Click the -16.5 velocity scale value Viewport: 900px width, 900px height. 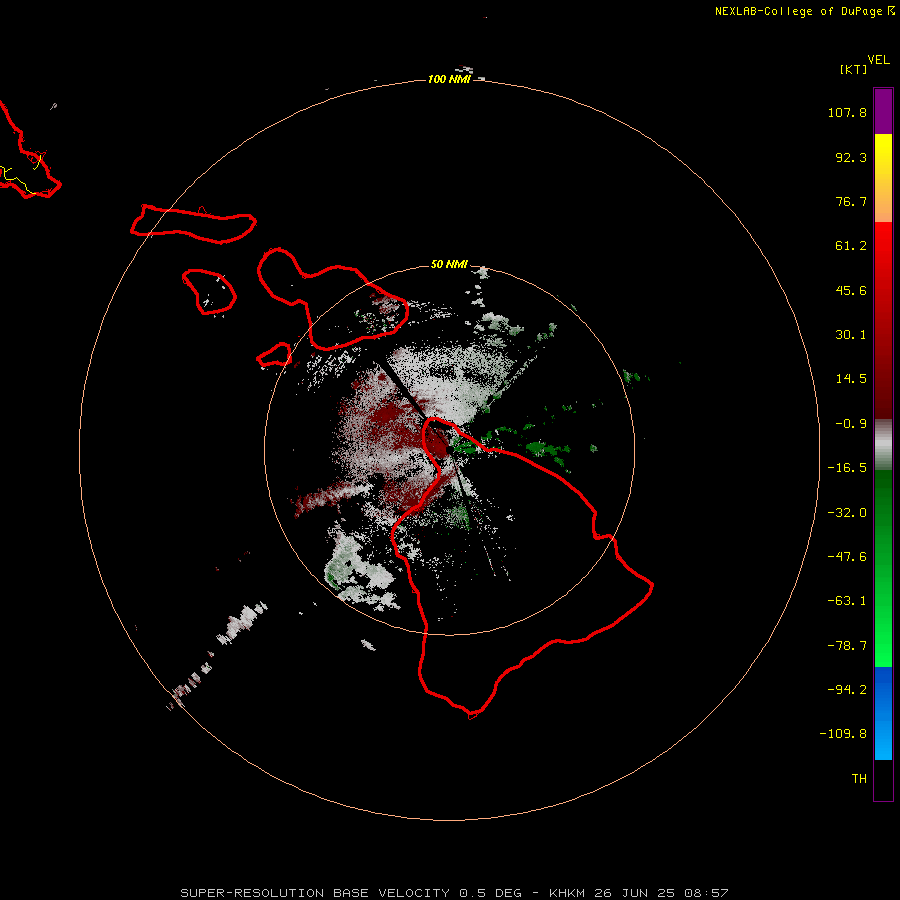click(x=847, y=468)
